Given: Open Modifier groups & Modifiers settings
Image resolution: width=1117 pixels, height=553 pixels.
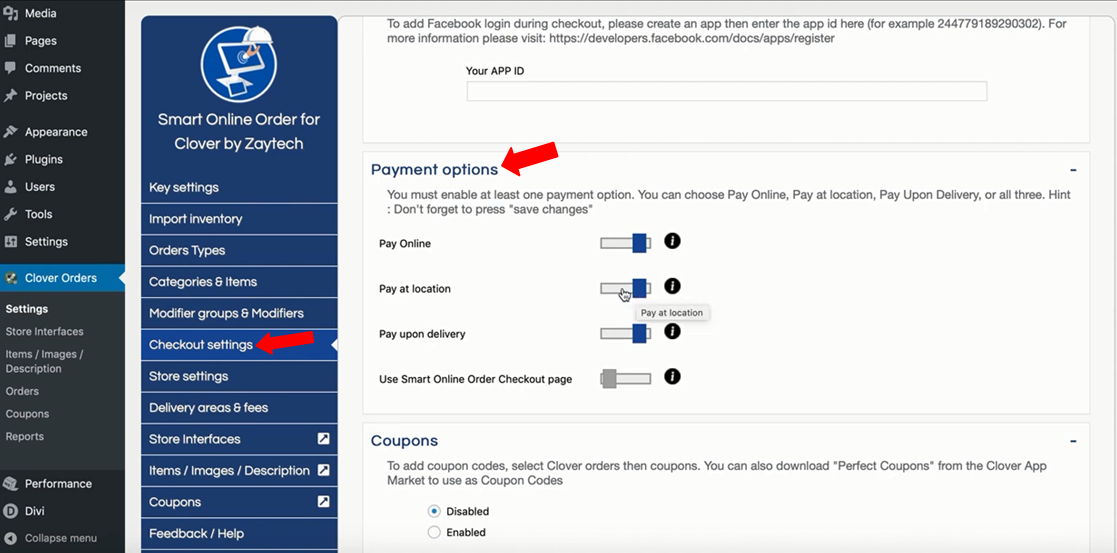Looking at the screenshot, I should tap(239, 313).
